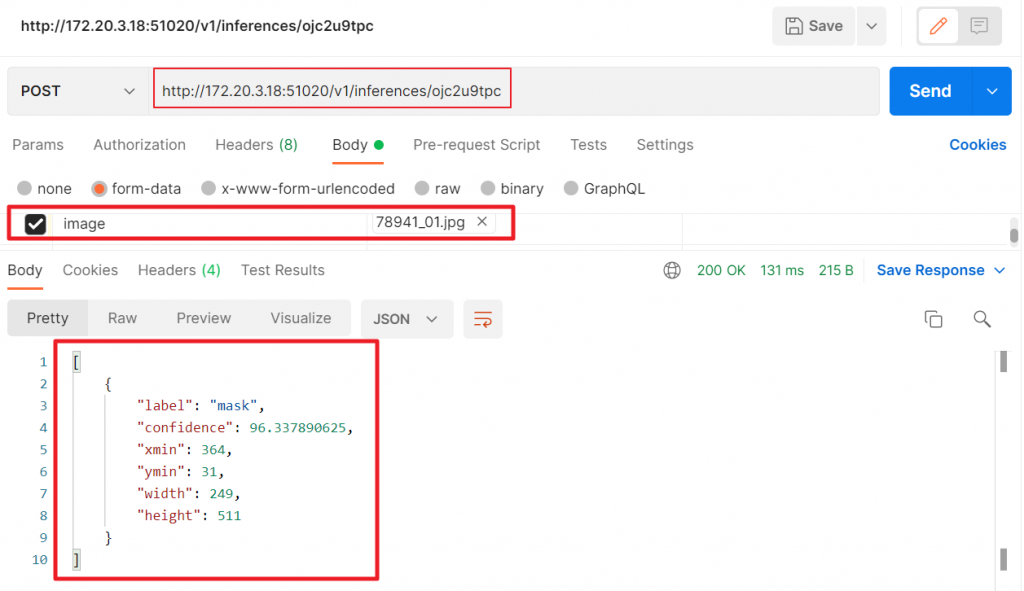Uncheck the image parameter checkbox
Viewport: 1024px width, 591px height.
(35, 224)
